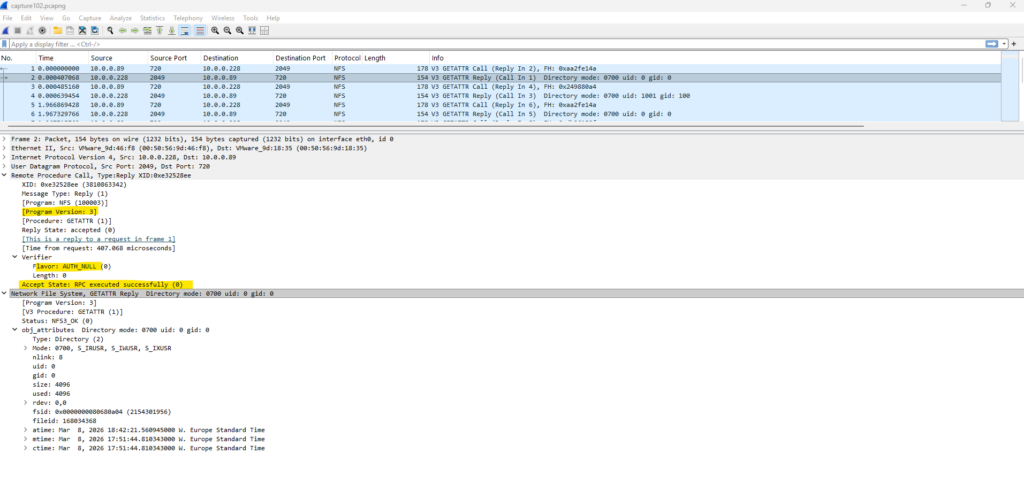Image resolution: width=1024 pixels, height=477 pixels.
Task: Follow link to request in frame 1
Action: tap(99, 239)
